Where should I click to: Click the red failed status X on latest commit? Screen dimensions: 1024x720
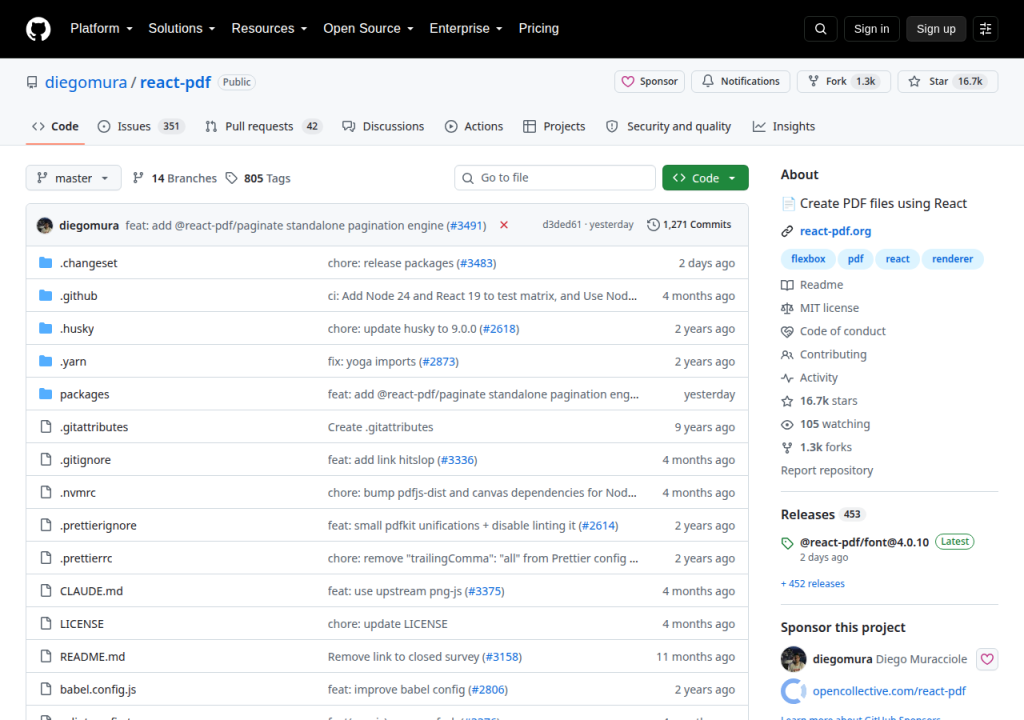504,225
